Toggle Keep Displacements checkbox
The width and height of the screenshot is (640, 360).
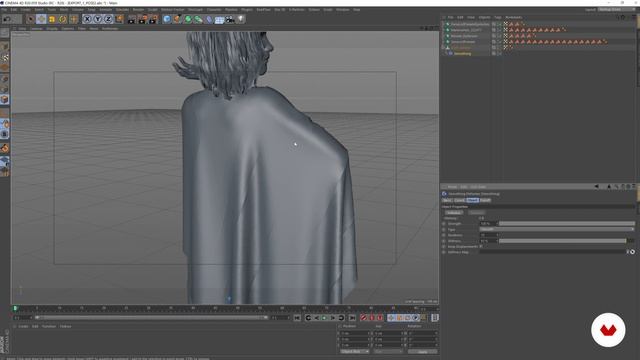coord(481,247)
